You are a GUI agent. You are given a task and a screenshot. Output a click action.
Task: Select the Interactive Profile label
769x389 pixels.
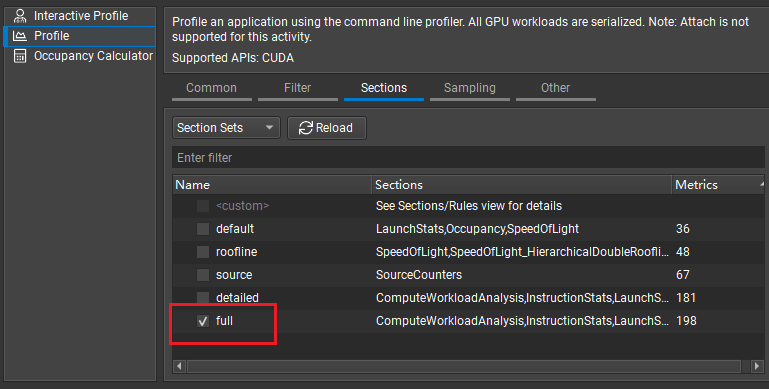(81, 16)
